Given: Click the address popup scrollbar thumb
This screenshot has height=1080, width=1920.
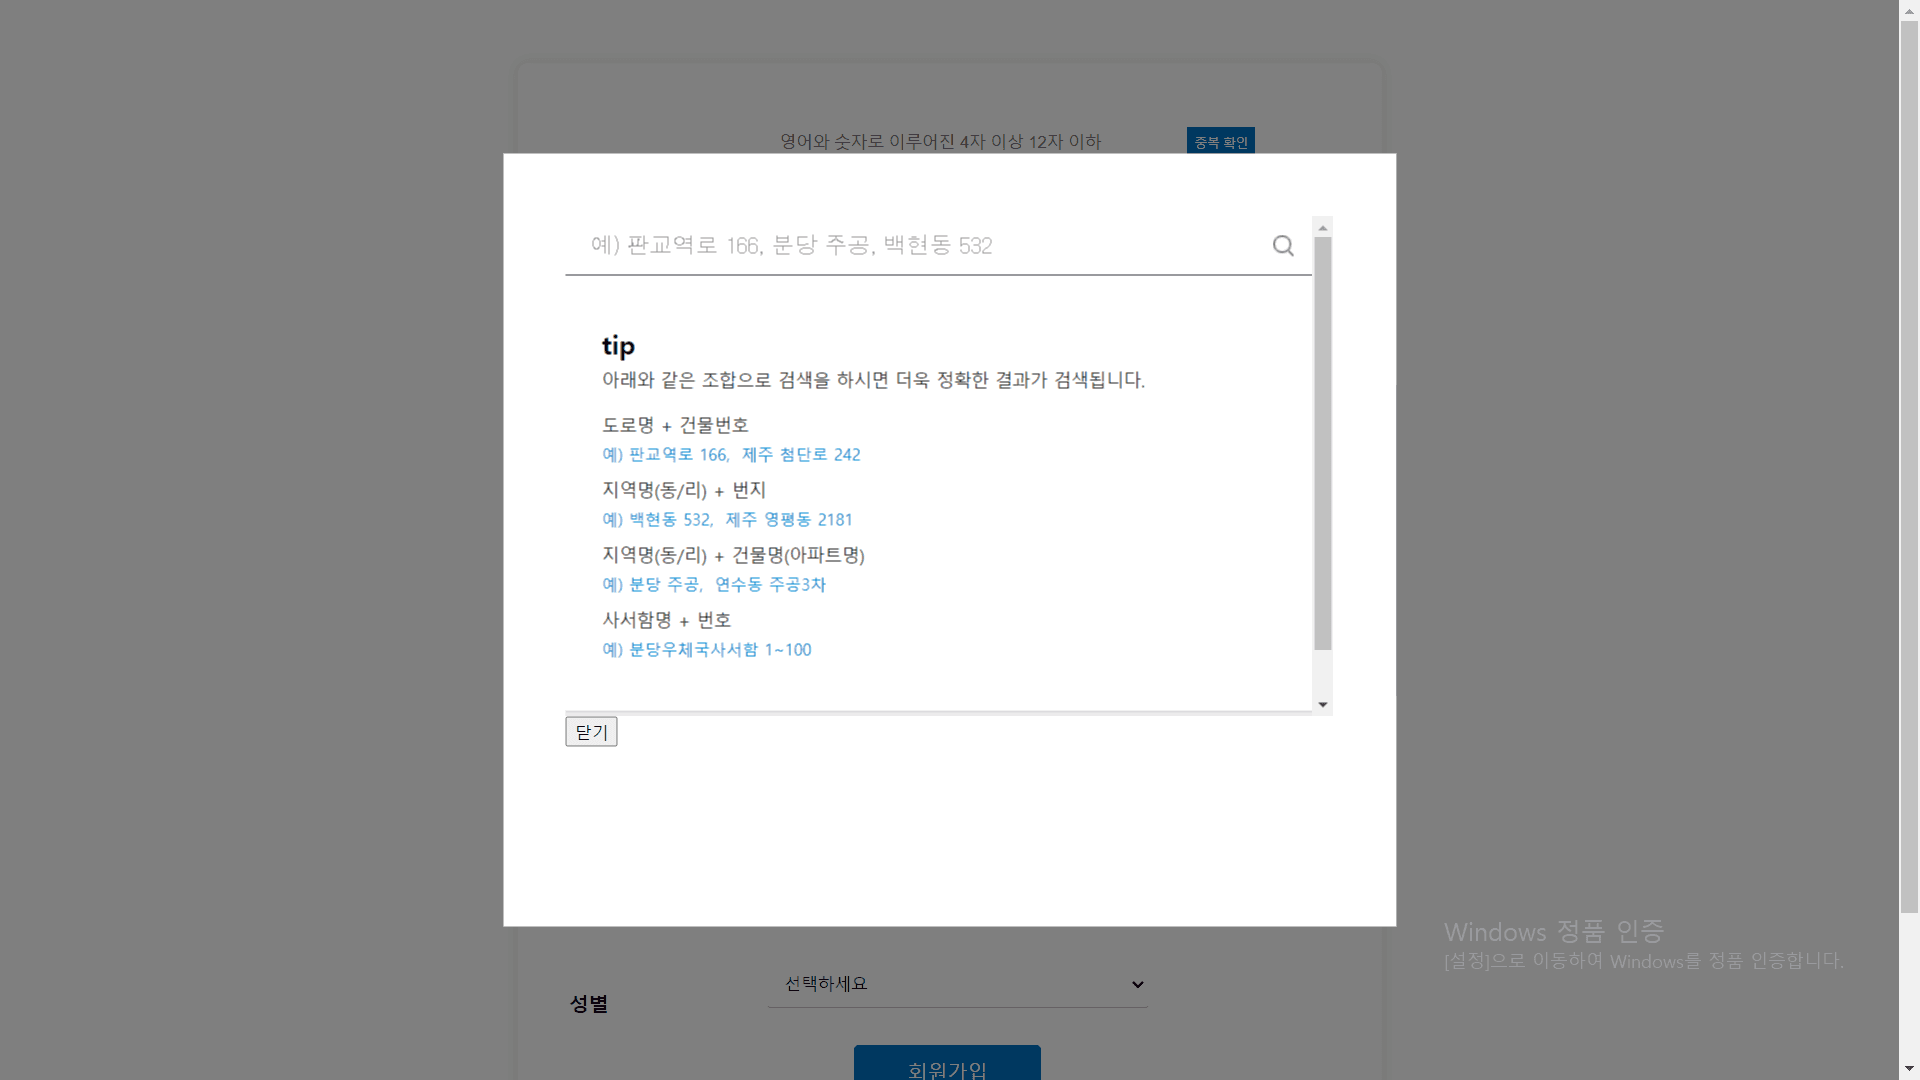Looking at the screenshot, I should point(1323,445).
